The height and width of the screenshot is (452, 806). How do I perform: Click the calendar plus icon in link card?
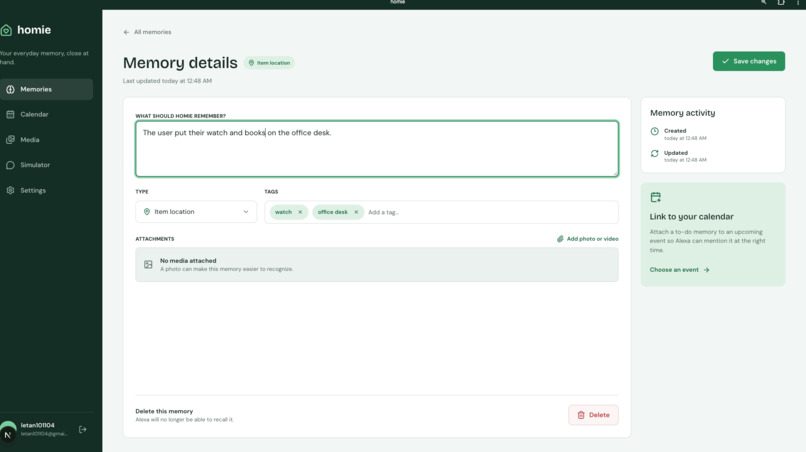click(x=655, y=197)
